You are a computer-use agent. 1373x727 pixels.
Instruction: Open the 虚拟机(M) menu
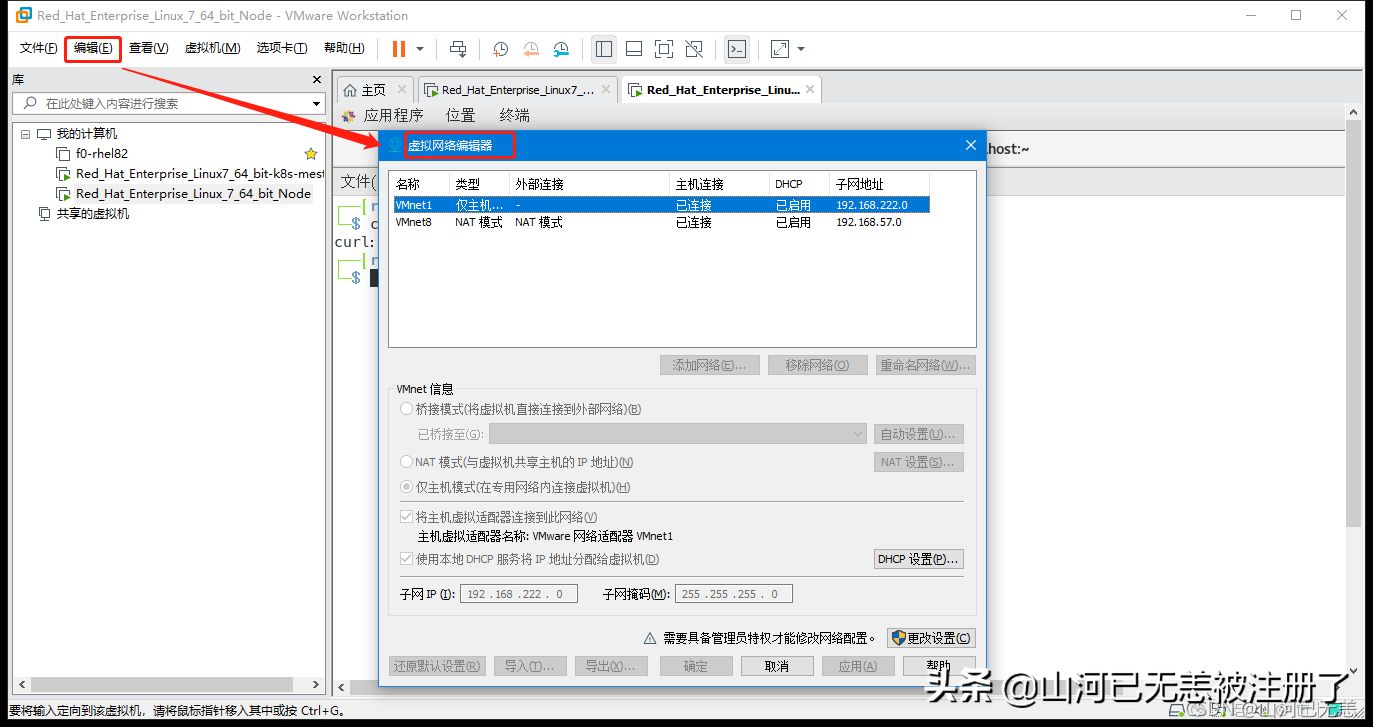pos(212,48)
